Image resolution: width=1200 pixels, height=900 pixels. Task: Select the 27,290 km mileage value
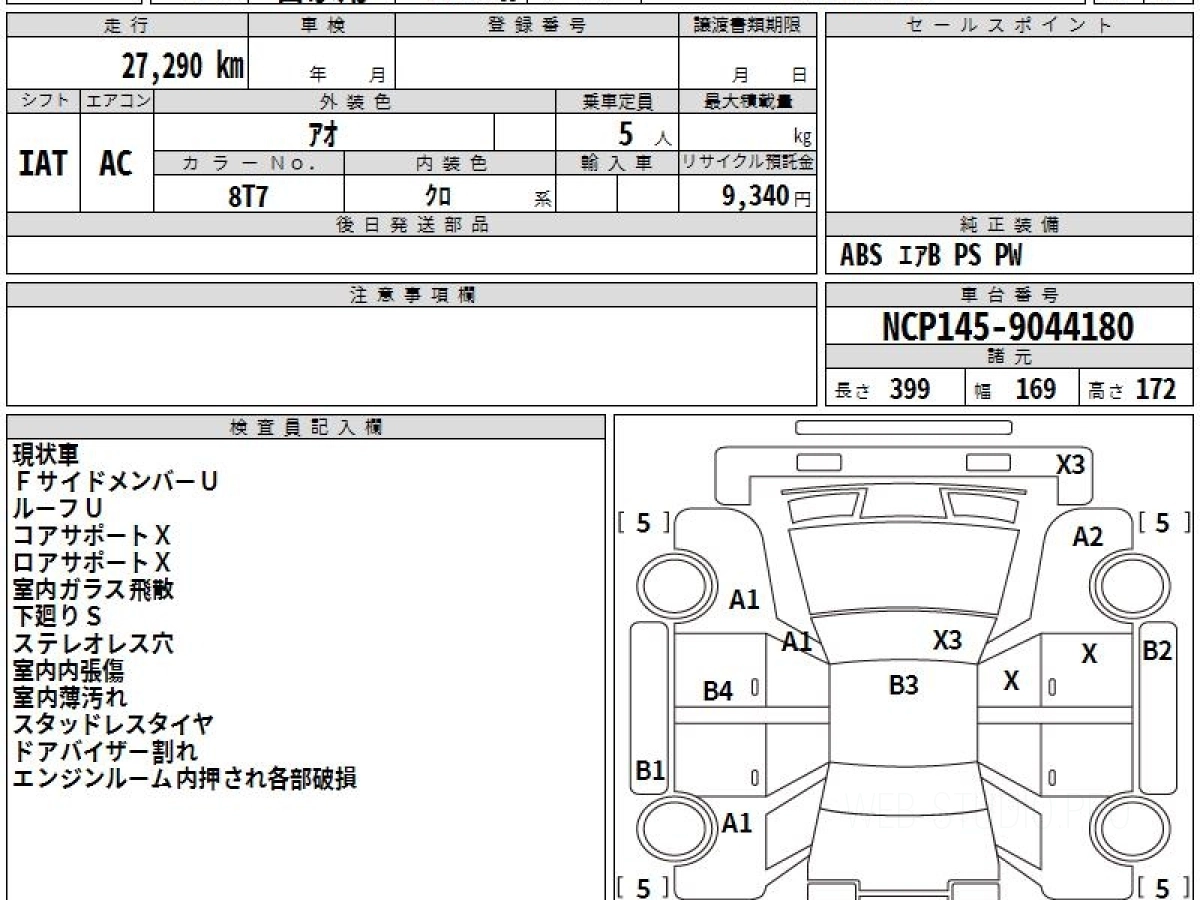183,66
